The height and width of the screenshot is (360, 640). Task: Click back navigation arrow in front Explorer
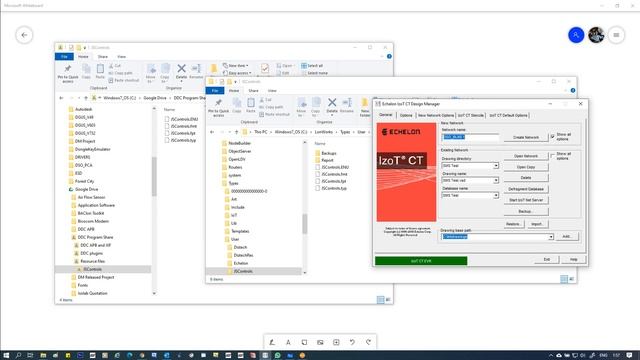pyautogui.click(x=212, y=132)
